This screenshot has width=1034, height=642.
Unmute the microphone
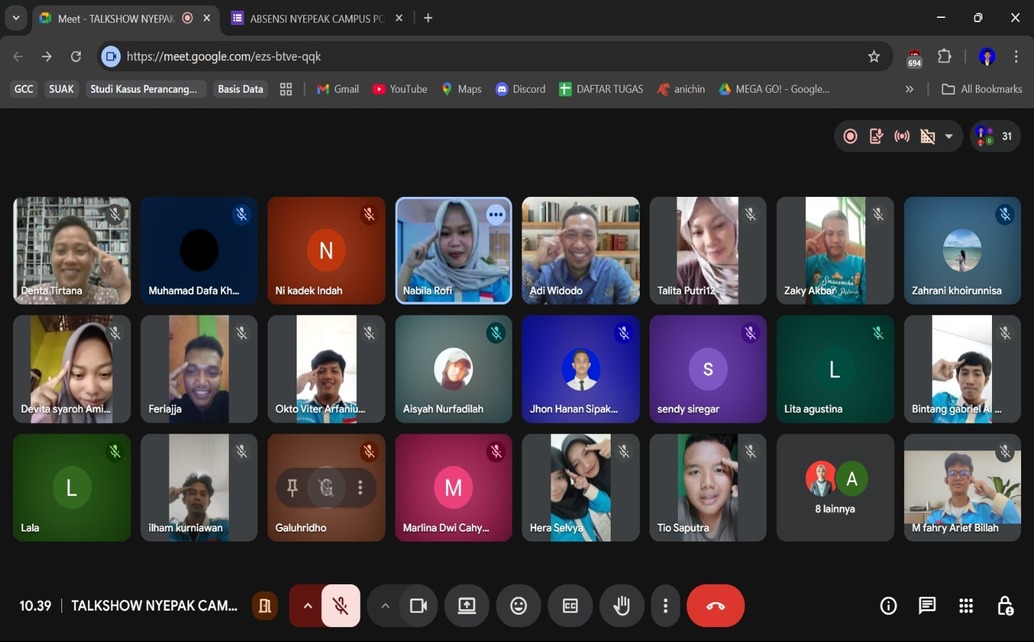click(x=340, y=606)
